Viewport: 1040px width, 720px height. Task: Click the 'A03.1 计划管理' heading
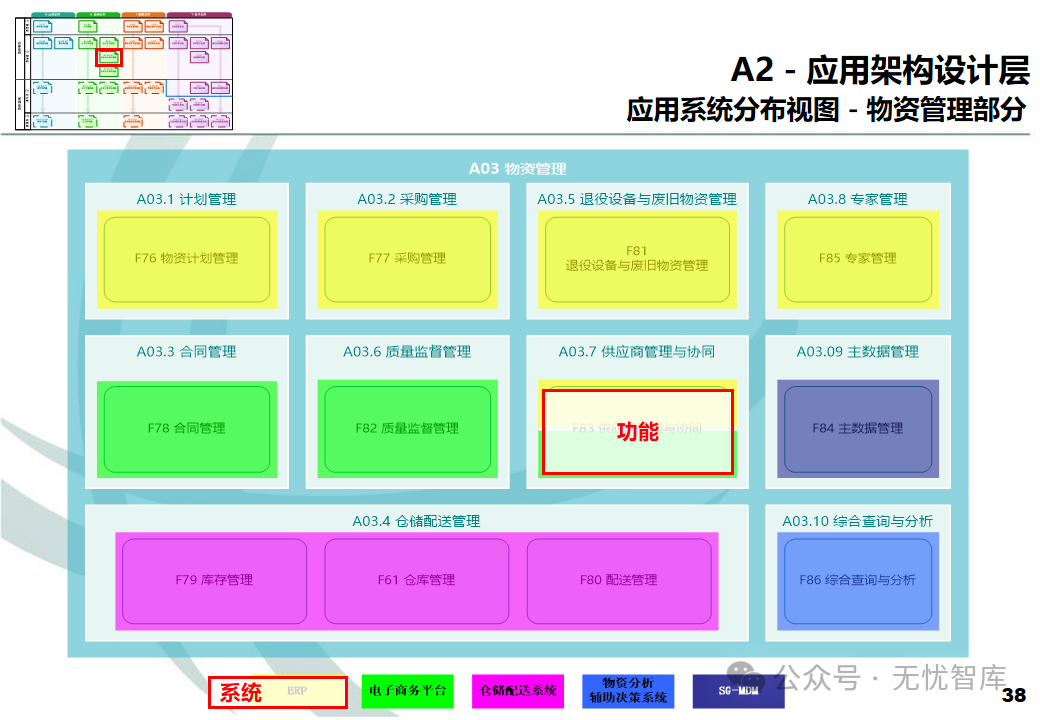(186, 200)
